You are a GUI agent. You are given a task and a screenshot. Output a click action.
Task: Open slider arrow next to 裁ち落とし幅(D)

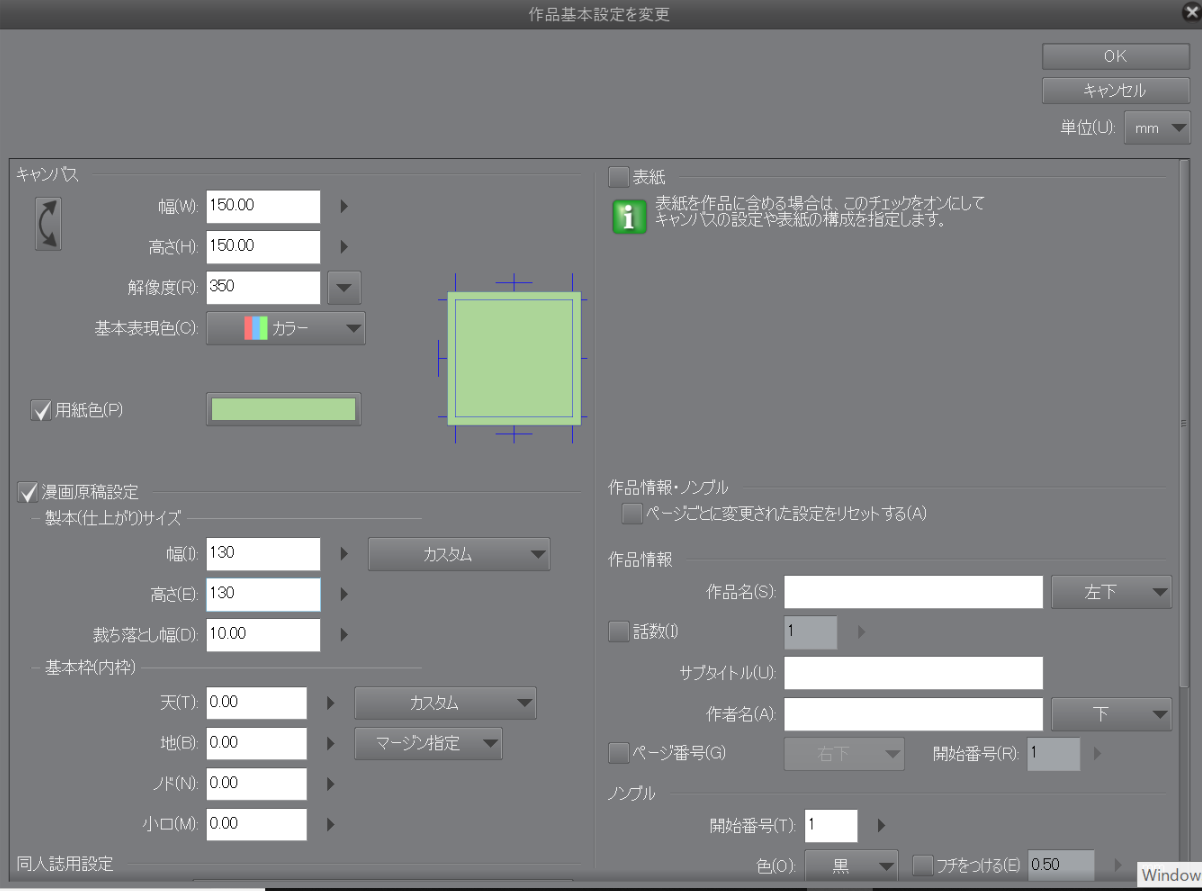point(344,635)
